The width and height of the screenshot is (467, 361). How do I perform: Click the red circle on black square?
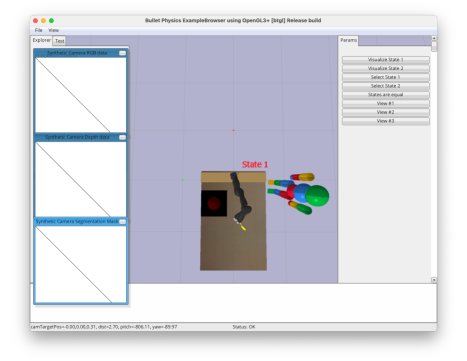coord(214,203)
